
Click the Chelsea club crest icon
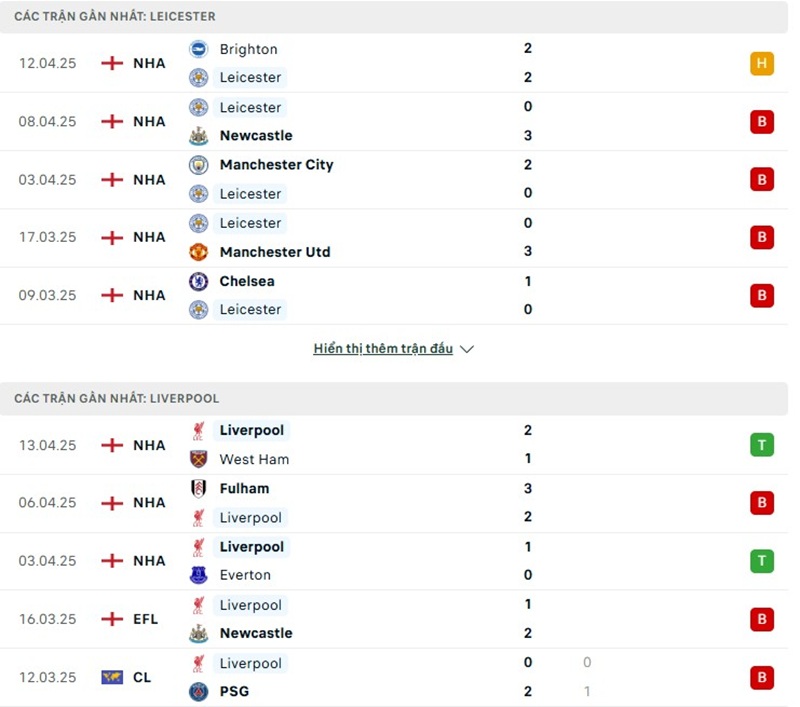pyautogui.click(x=199, y=281)
